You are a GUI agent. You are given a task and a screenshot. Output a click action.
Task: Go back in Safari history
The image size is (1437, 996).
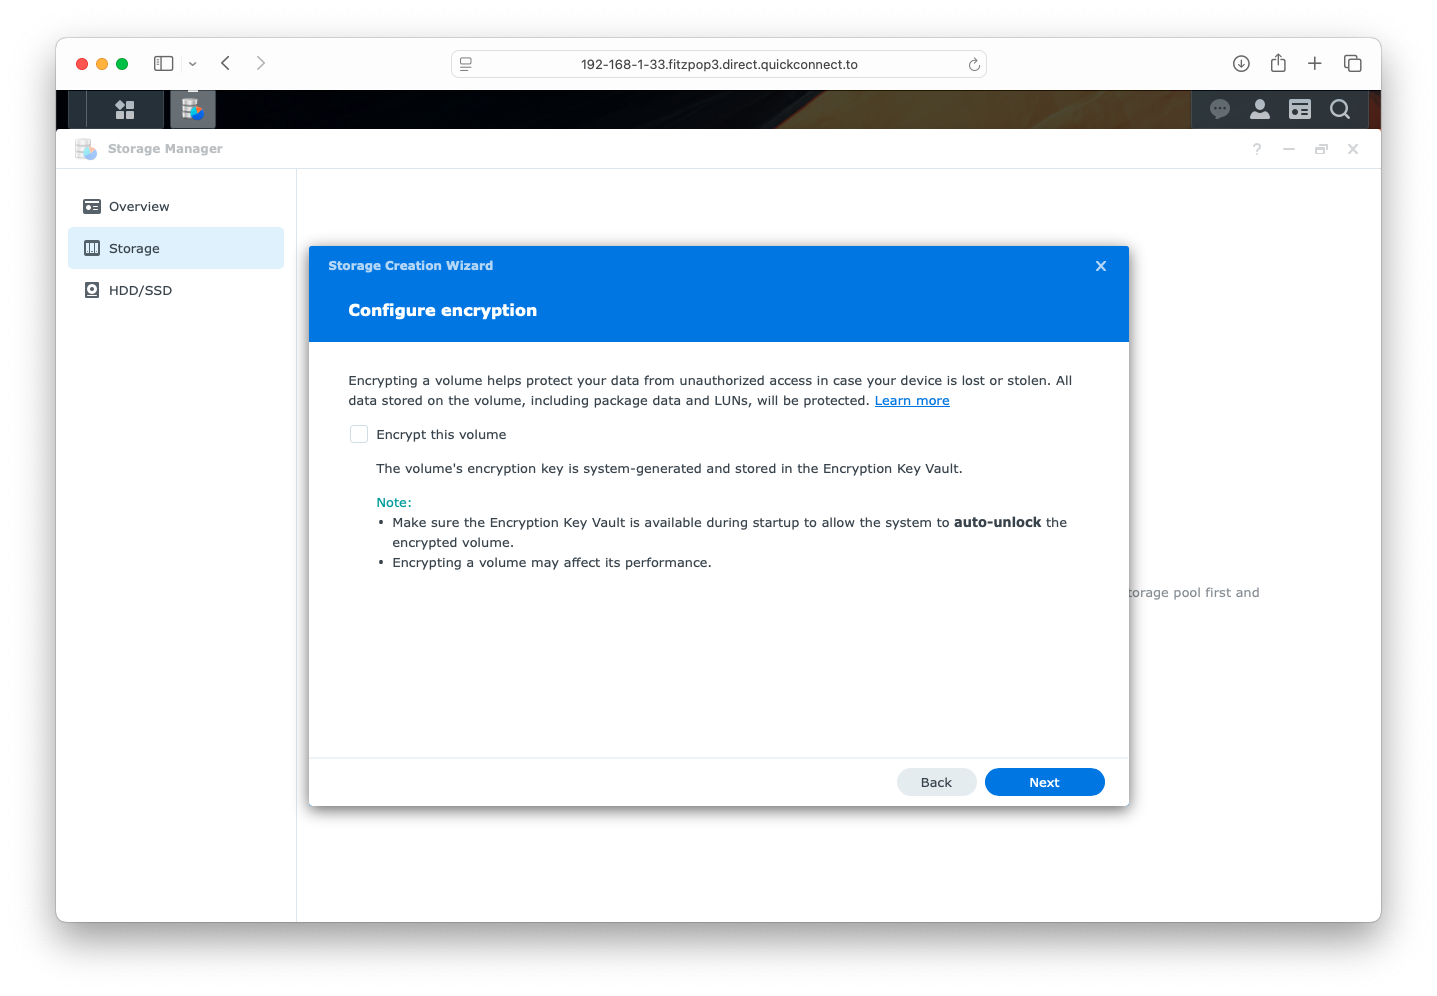pyautogui.click(x=226, y=63)
